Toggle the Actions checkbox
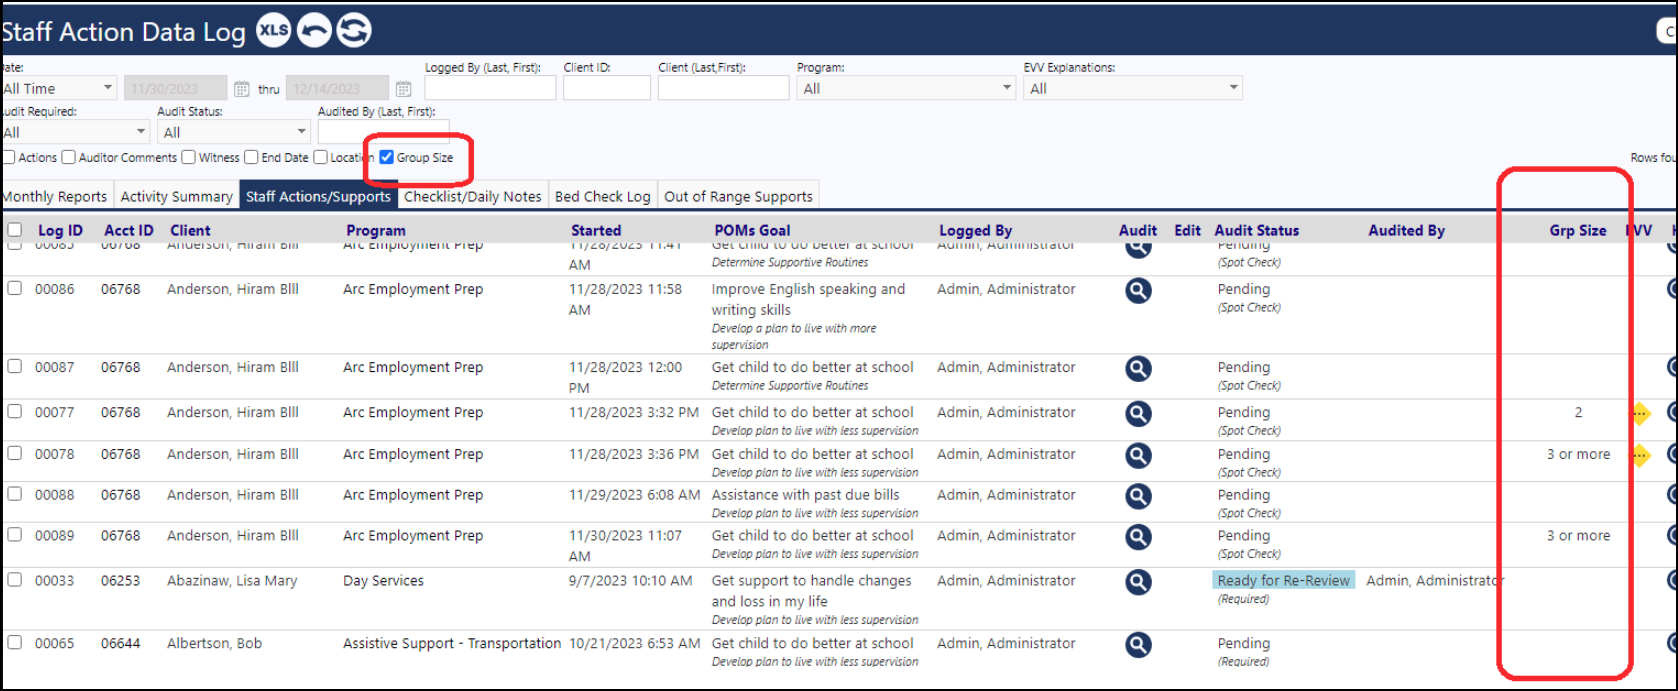 coord(8,157)
